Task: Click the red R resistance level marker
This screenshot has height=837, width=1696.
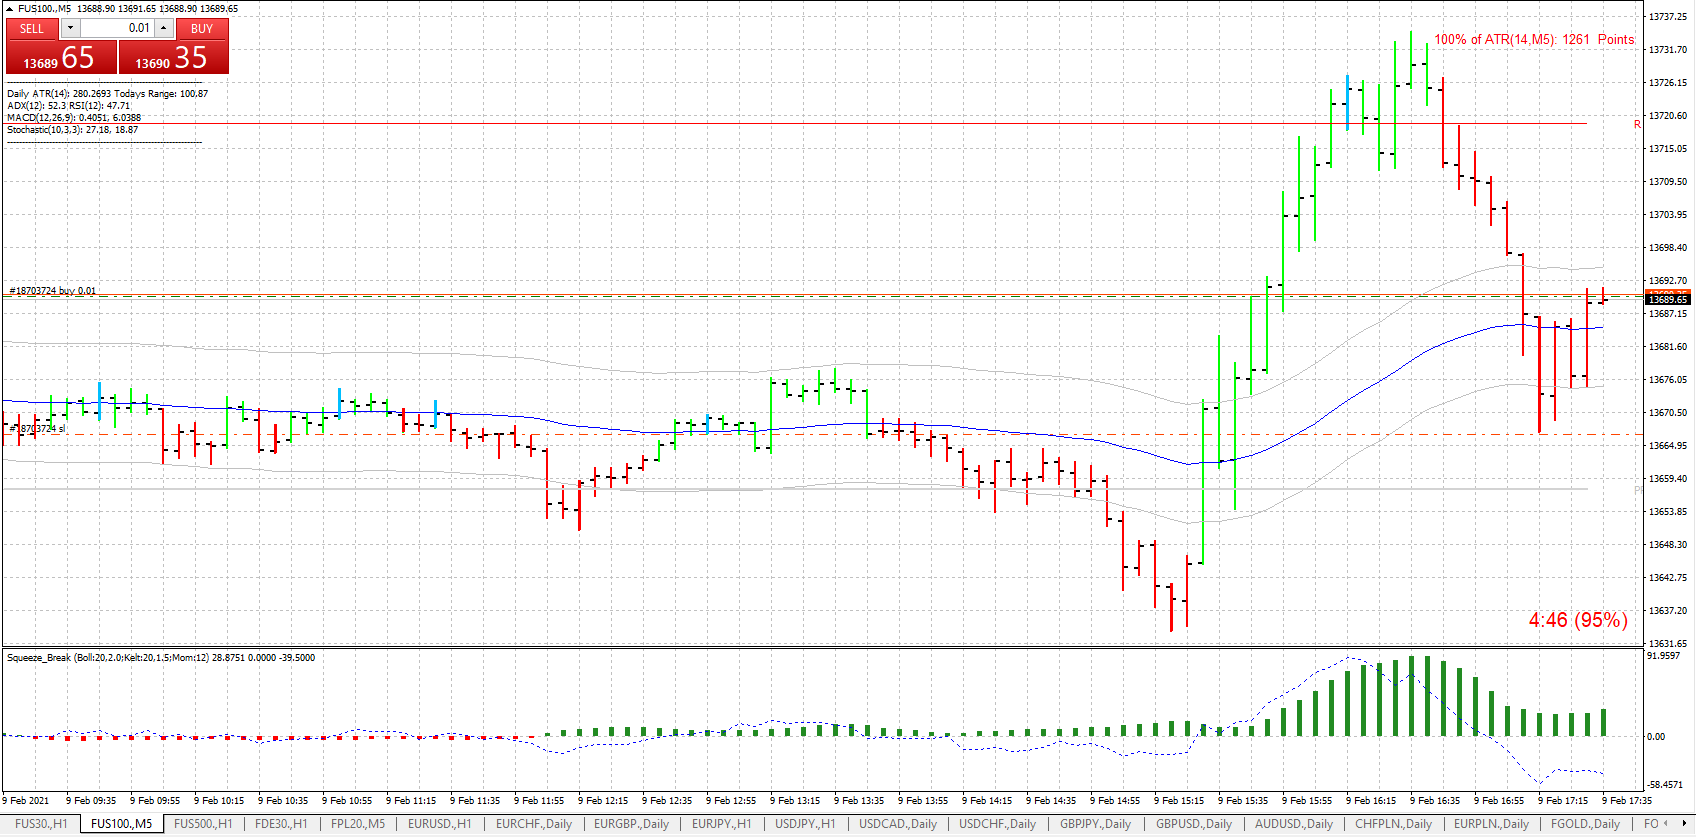Action: (x=1637, y=124)
